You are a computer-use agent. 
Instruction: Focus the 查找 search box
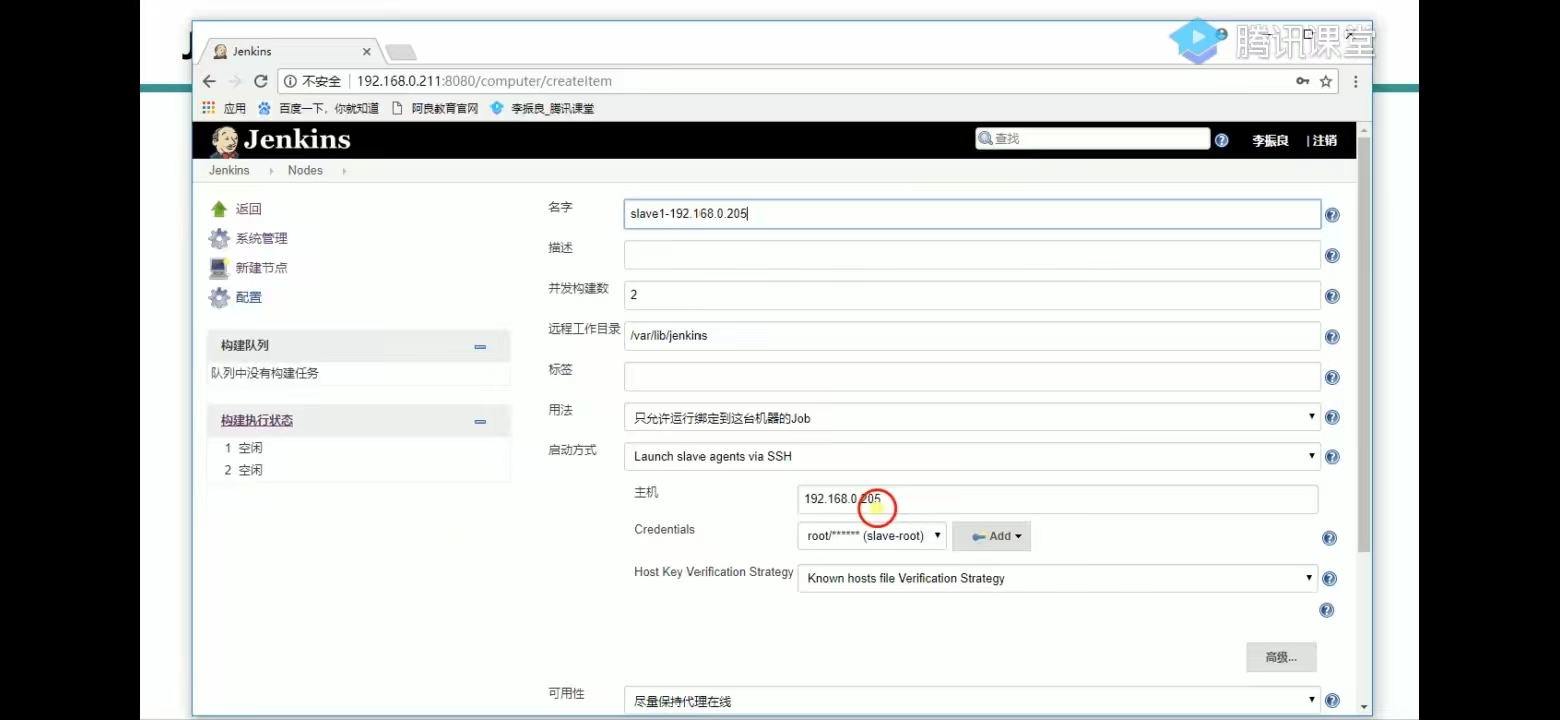[1092, 139]
